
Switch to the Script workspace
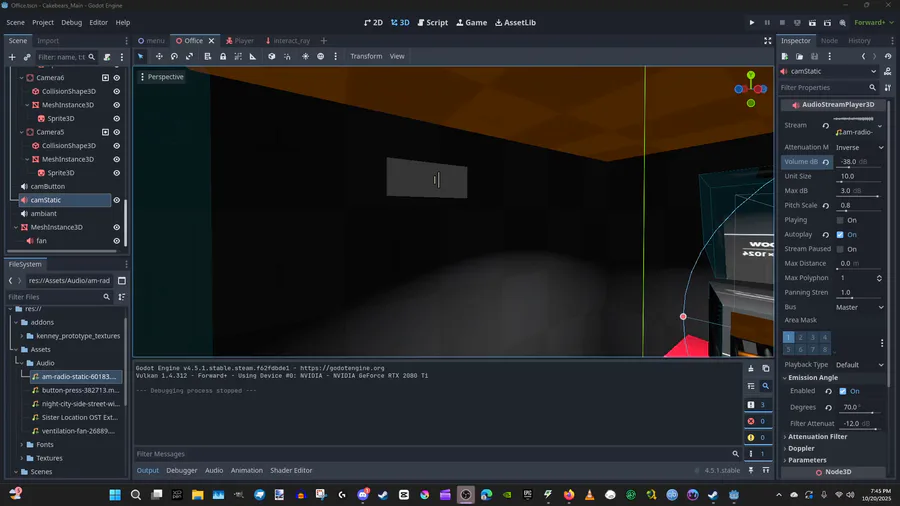pos(433,22)
